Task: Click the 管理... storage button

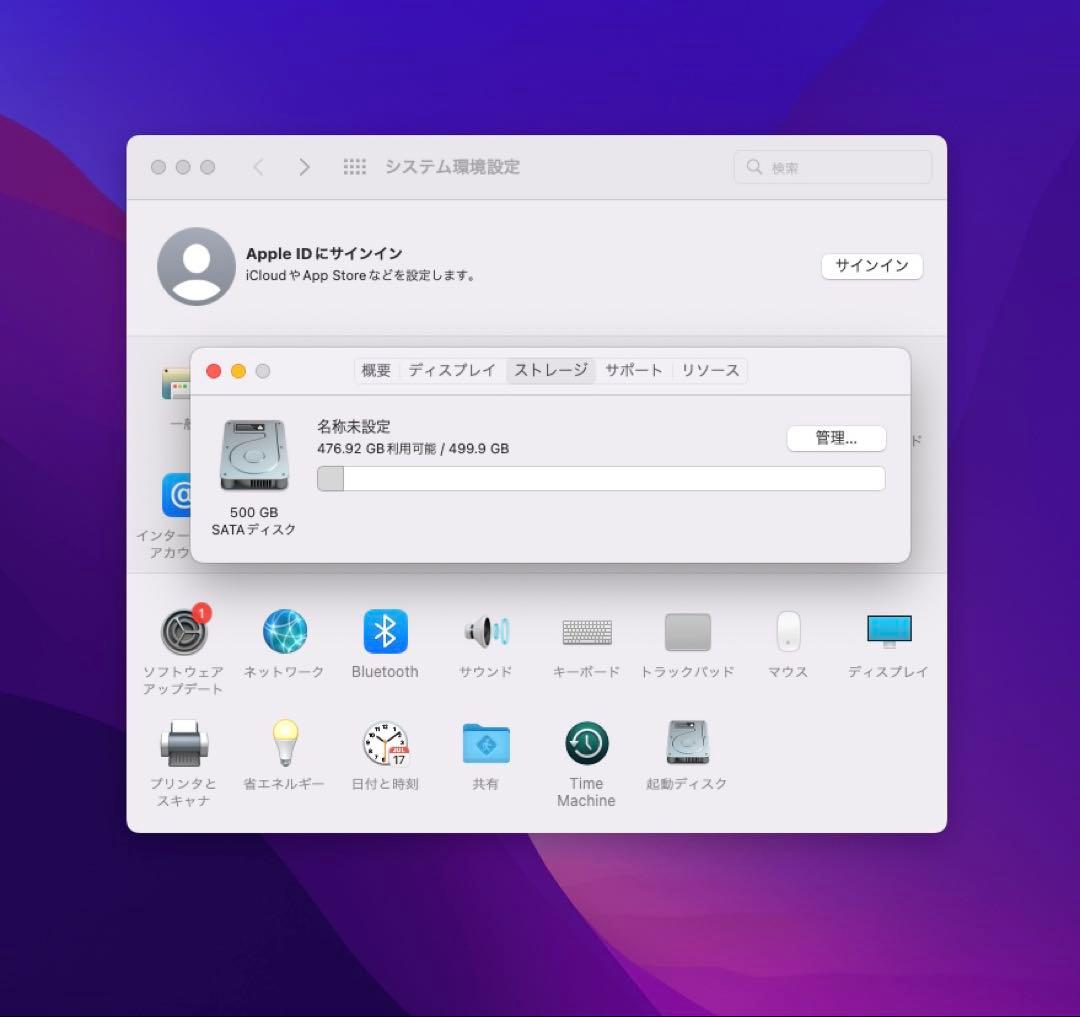Action: [836, 439]
